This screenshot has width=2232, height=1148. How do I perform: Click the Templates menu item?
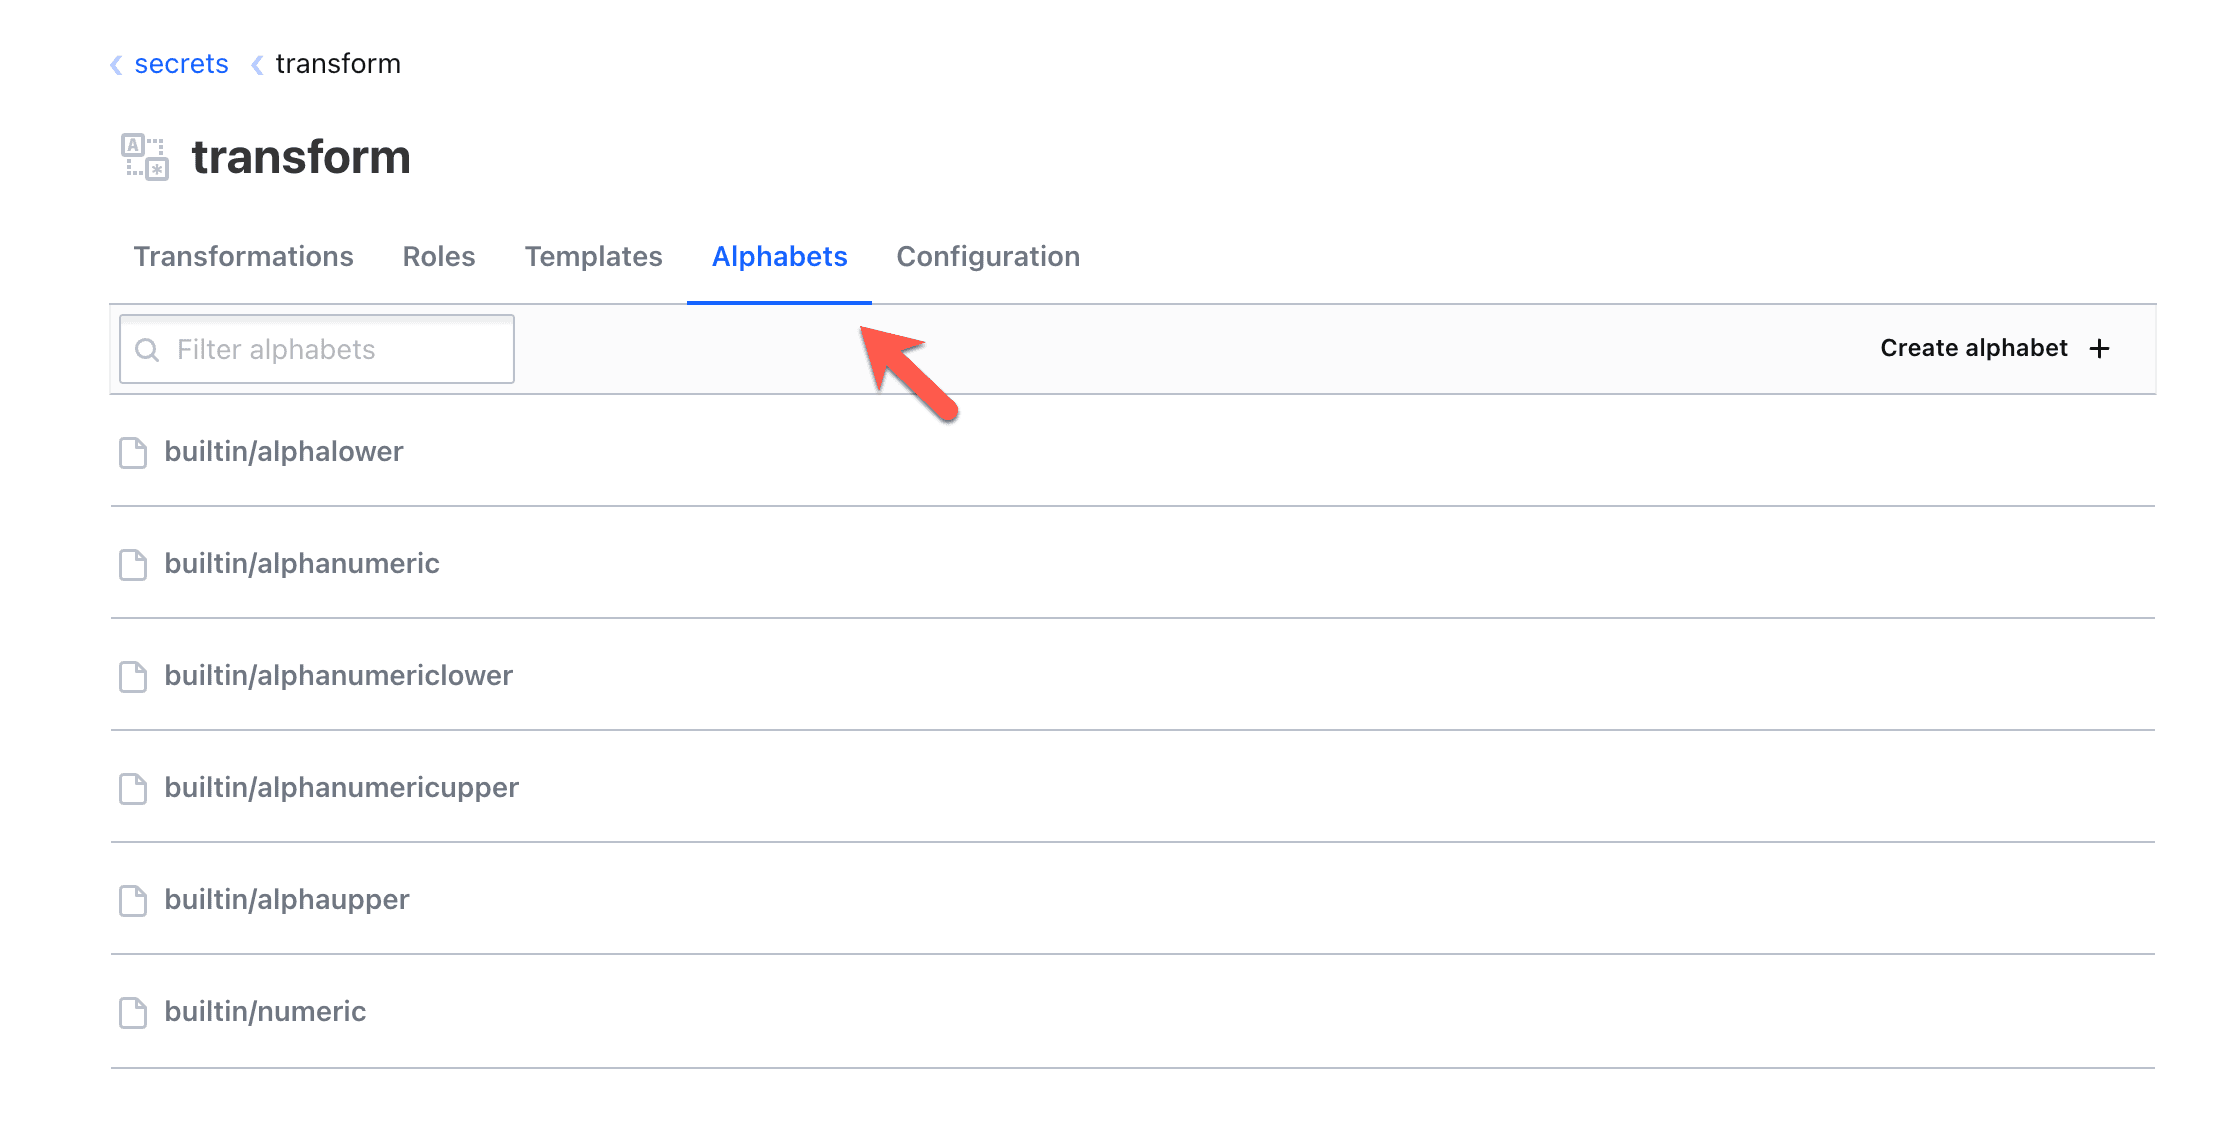pos(593,256)
